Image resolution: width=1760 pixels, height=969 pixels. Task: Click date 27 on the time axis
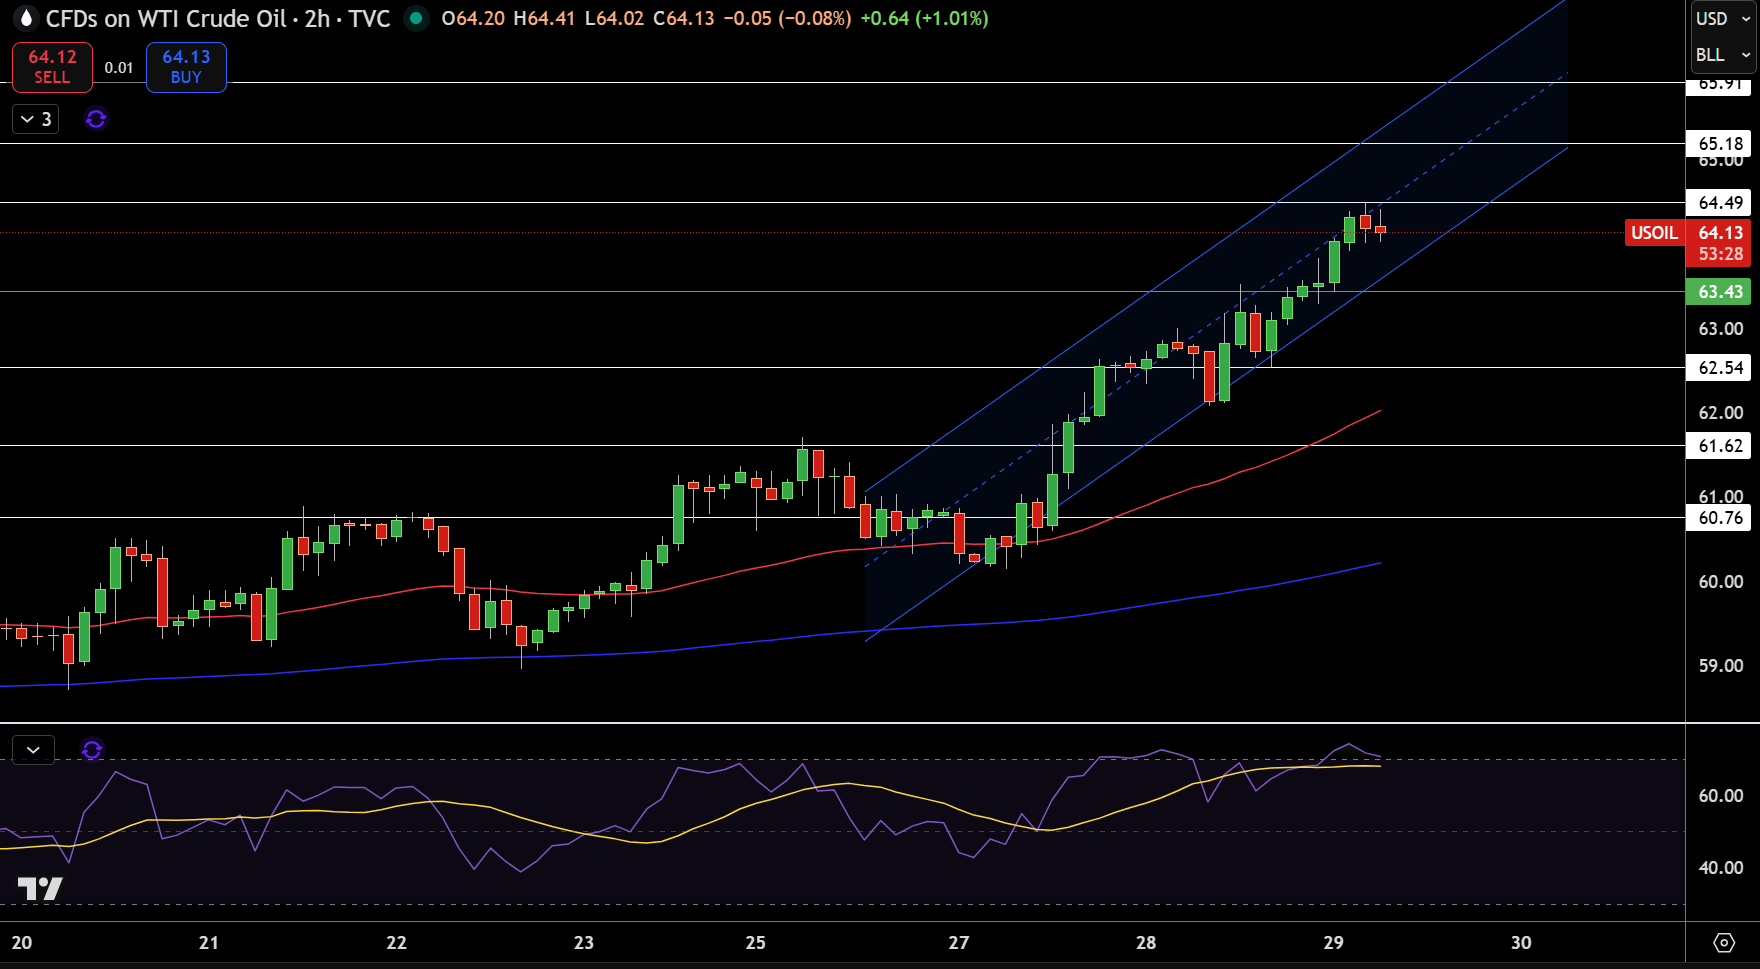pos(958,942)
